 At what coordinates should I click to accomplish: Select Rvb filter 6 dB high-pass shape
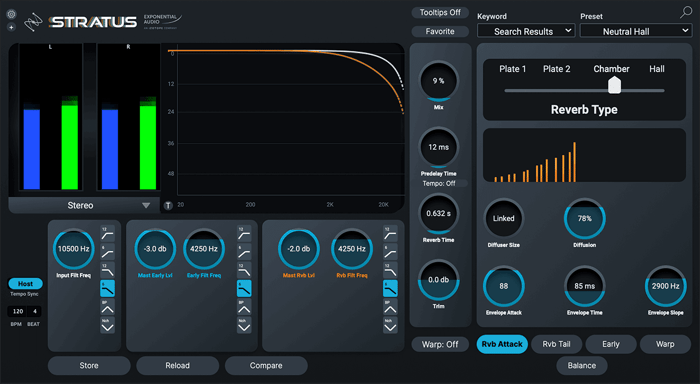390,252
